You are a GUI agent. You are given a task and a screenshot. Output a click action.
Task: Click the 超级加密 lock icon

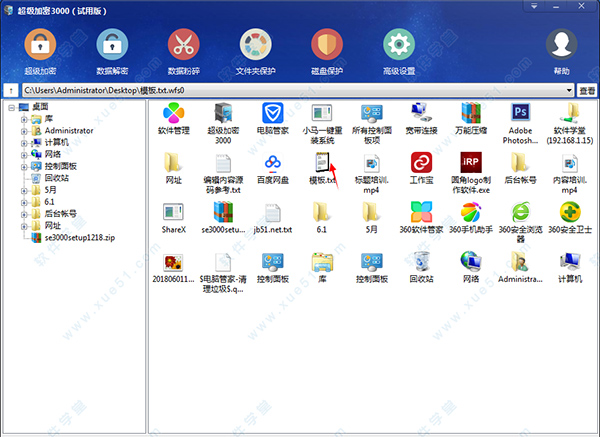[39, 46]
